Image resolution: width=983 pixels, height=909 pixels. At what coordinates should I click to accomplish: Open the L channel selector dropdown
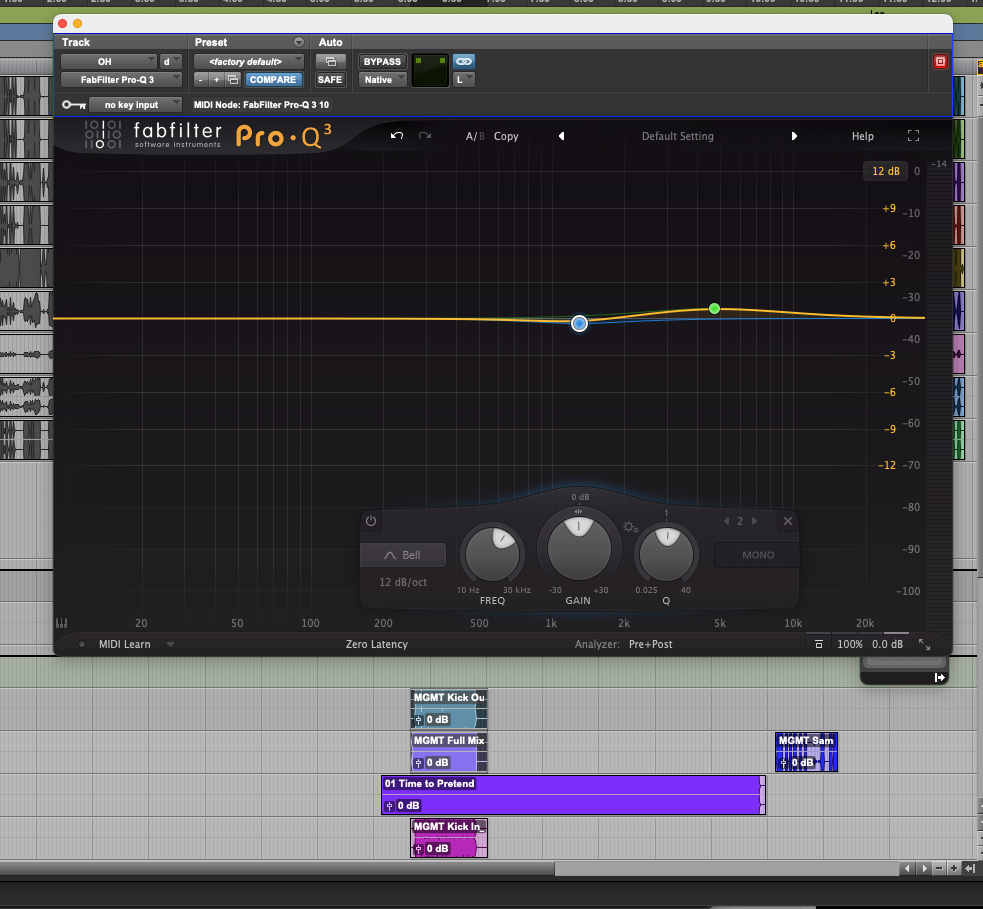(463, 80)
